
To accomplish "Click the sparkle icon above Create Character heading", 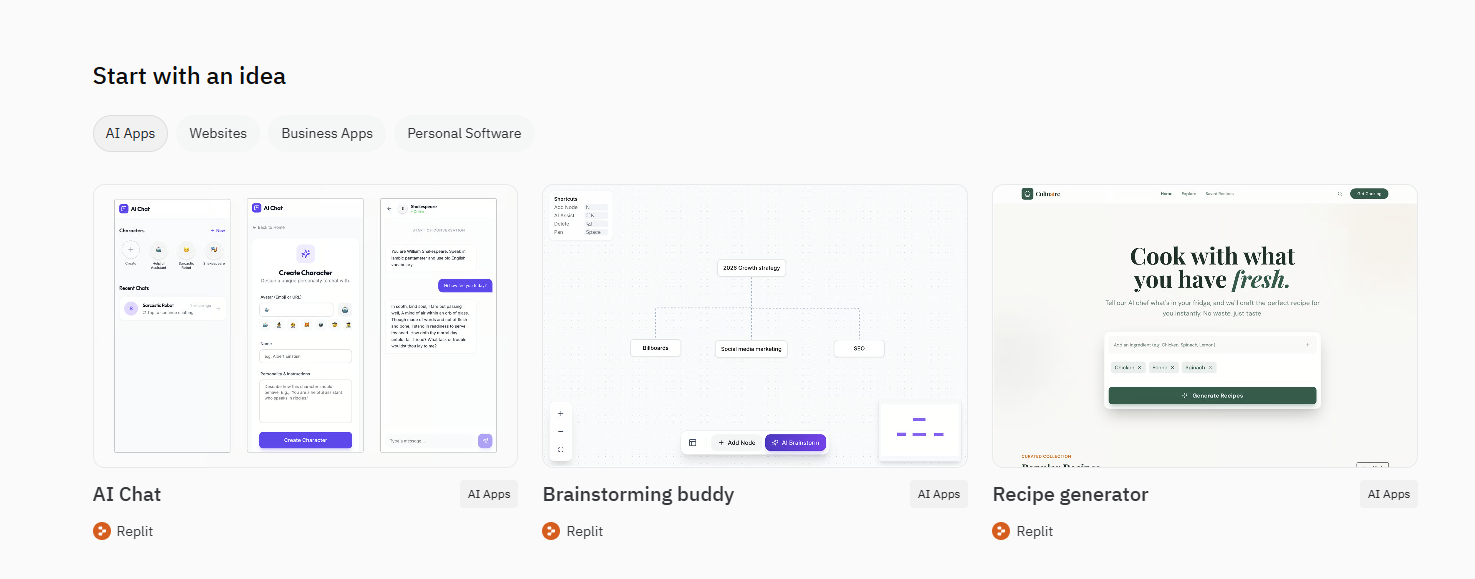I will 306,254.
